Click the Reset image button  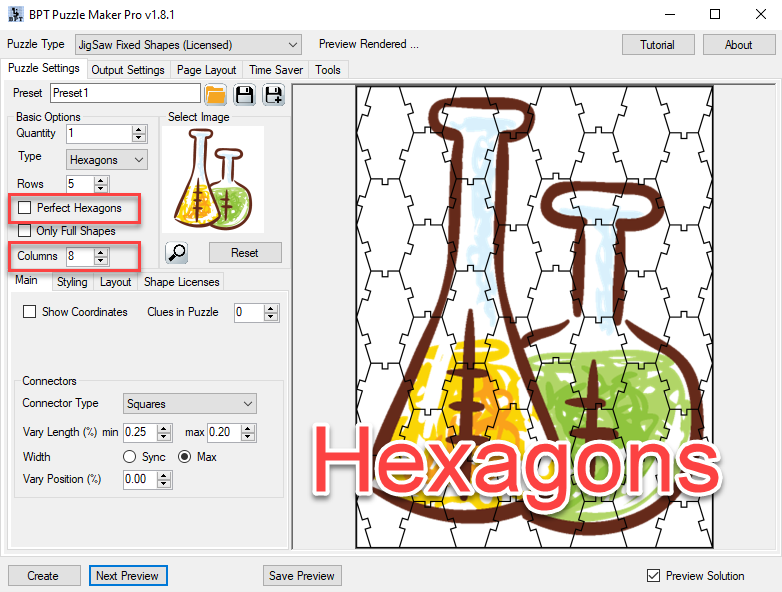pyautogui.click(x=245, y=253)
